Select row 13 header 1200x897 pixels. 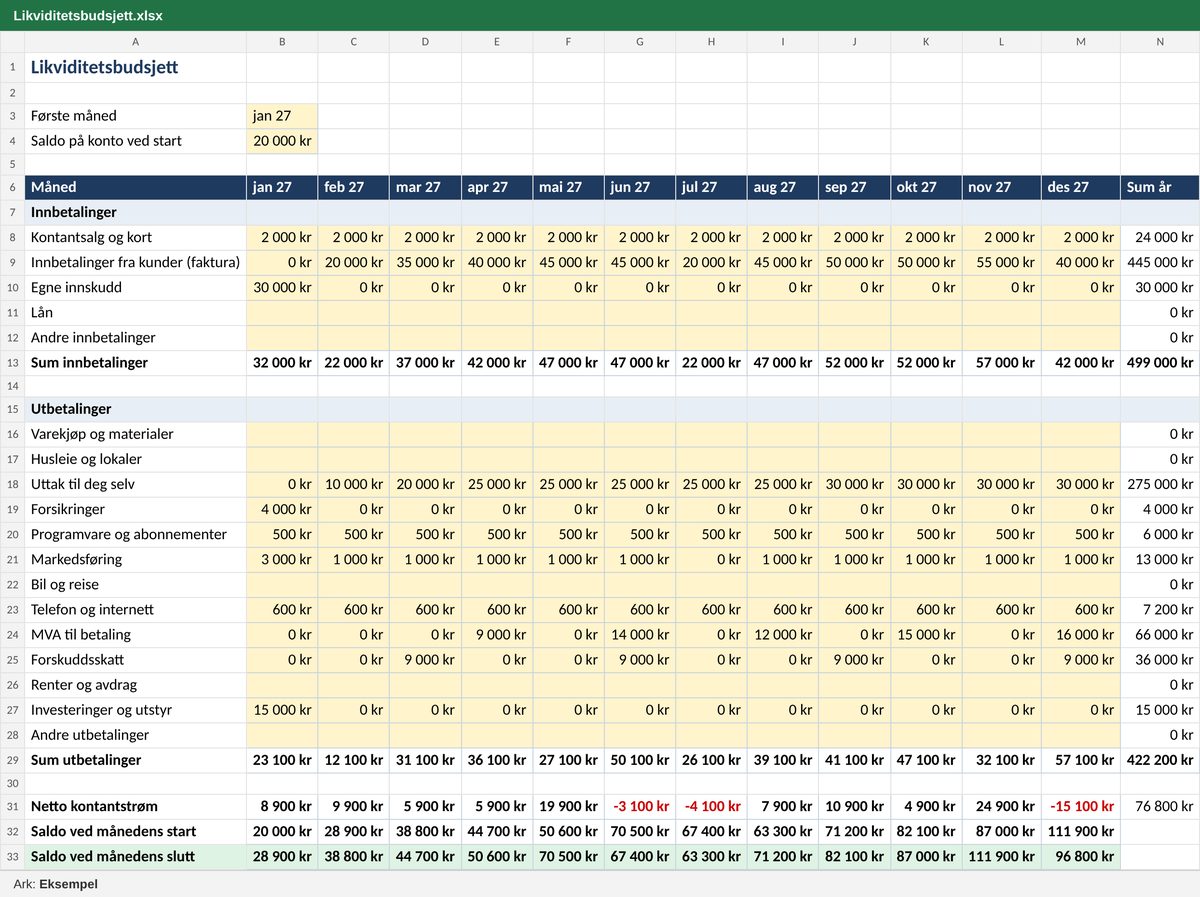[12, 363]
